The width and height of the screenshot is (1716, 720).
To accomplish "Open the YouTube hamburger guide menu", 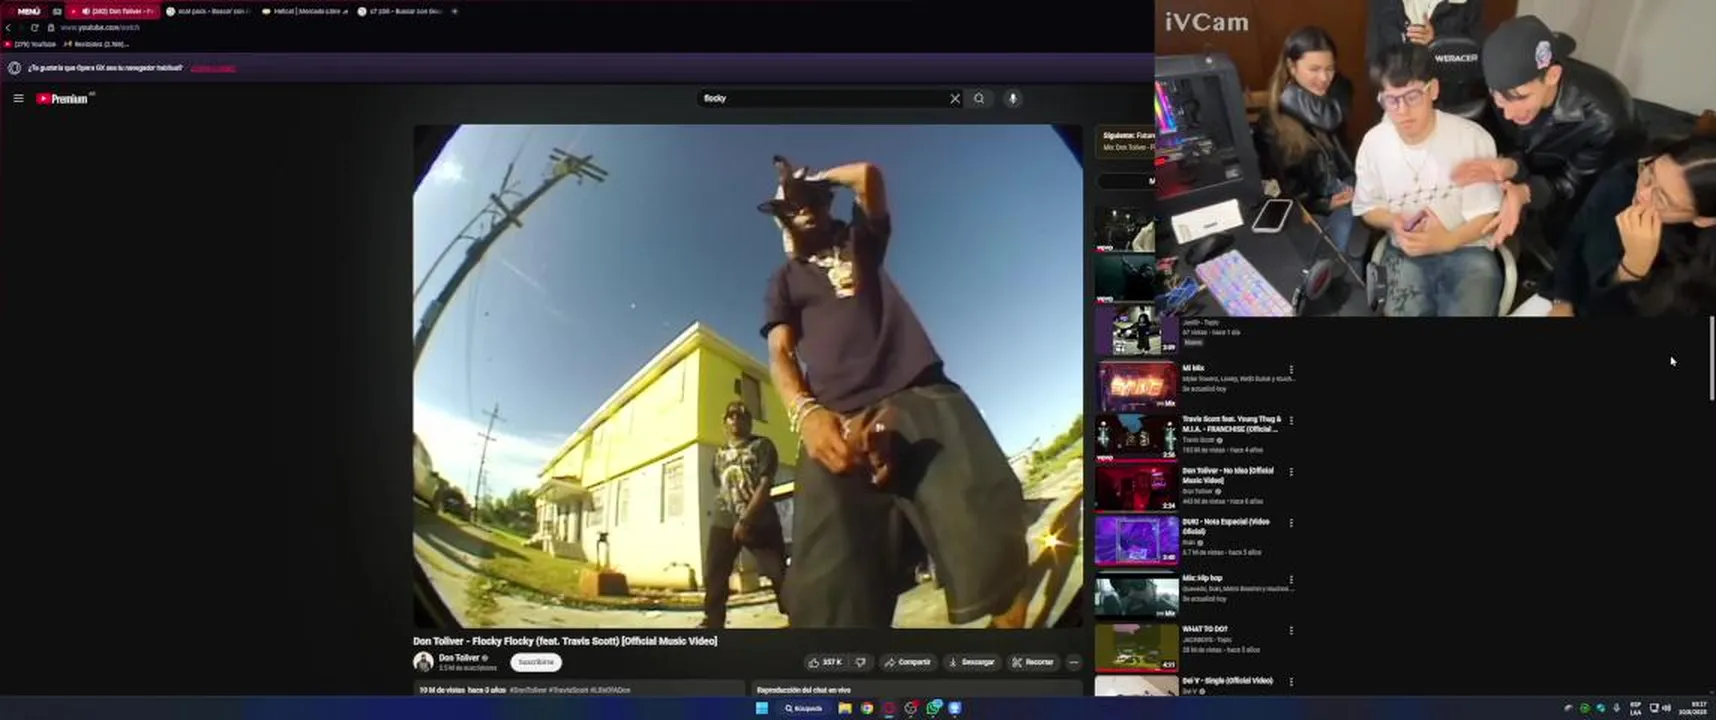I will pyautogui.click(x=18, y=98).
